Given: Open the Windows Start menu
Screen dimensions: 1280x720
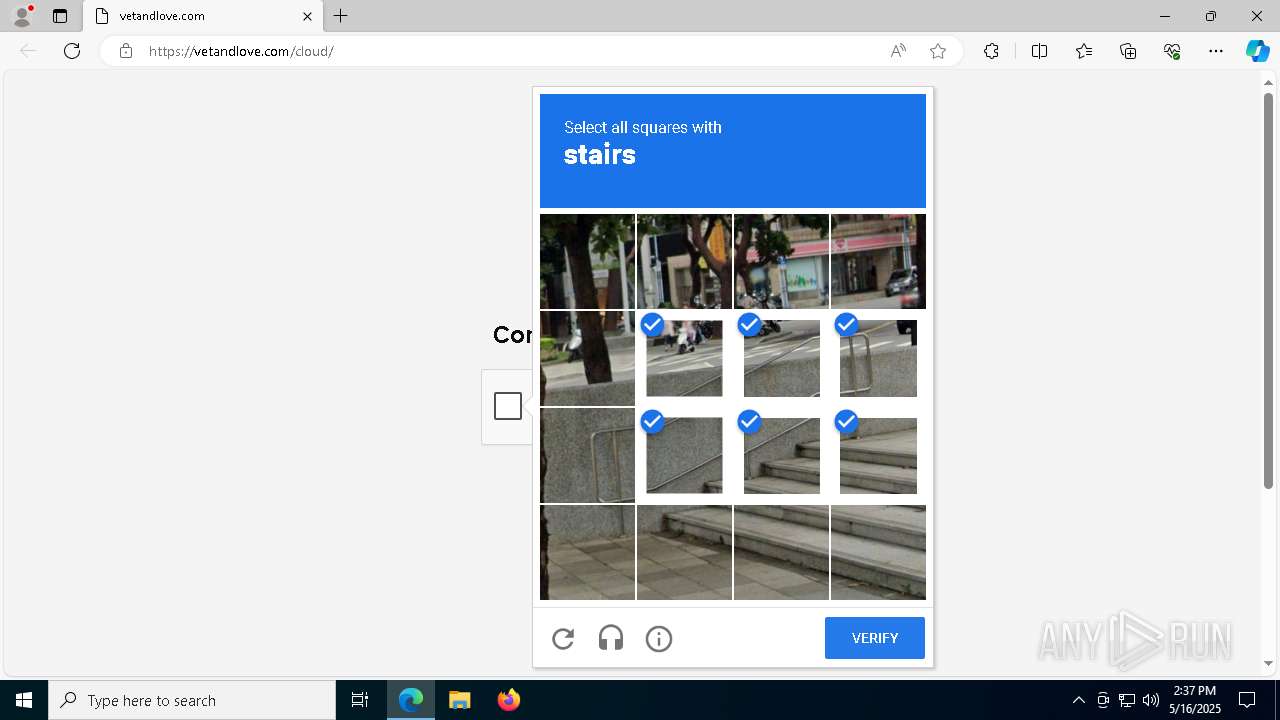Looking at the screenshot, I should pos(24,700).
